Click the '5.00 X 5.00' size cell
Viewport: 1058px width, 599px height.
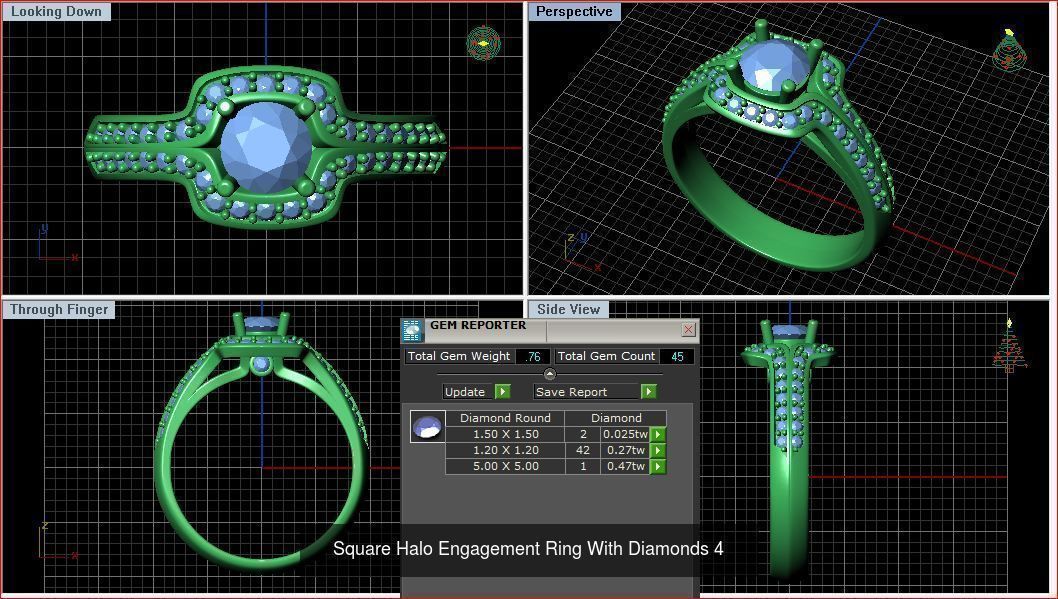point(505,467)
